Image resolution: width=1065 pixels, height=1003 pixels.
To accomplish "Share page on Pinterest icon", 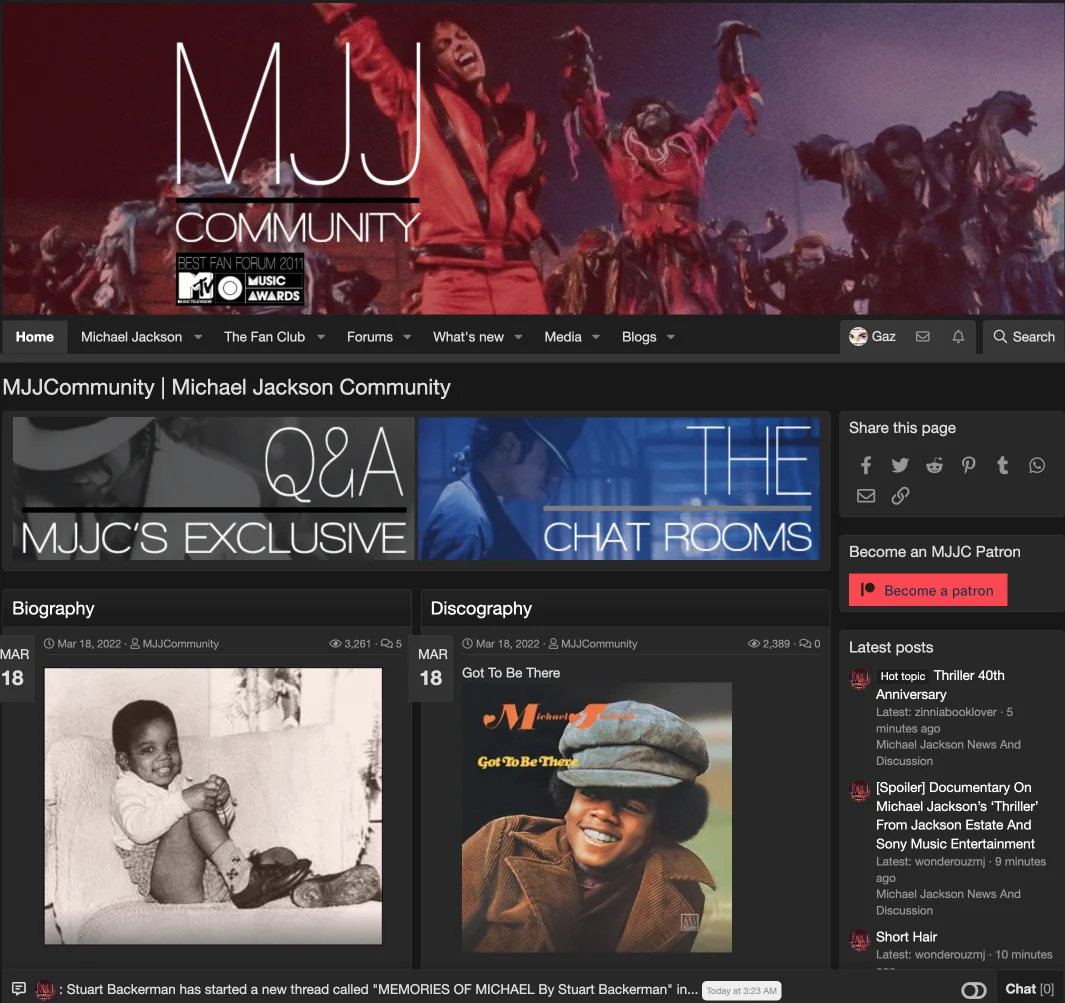I will pyautogui.click(x=969, y=465).
